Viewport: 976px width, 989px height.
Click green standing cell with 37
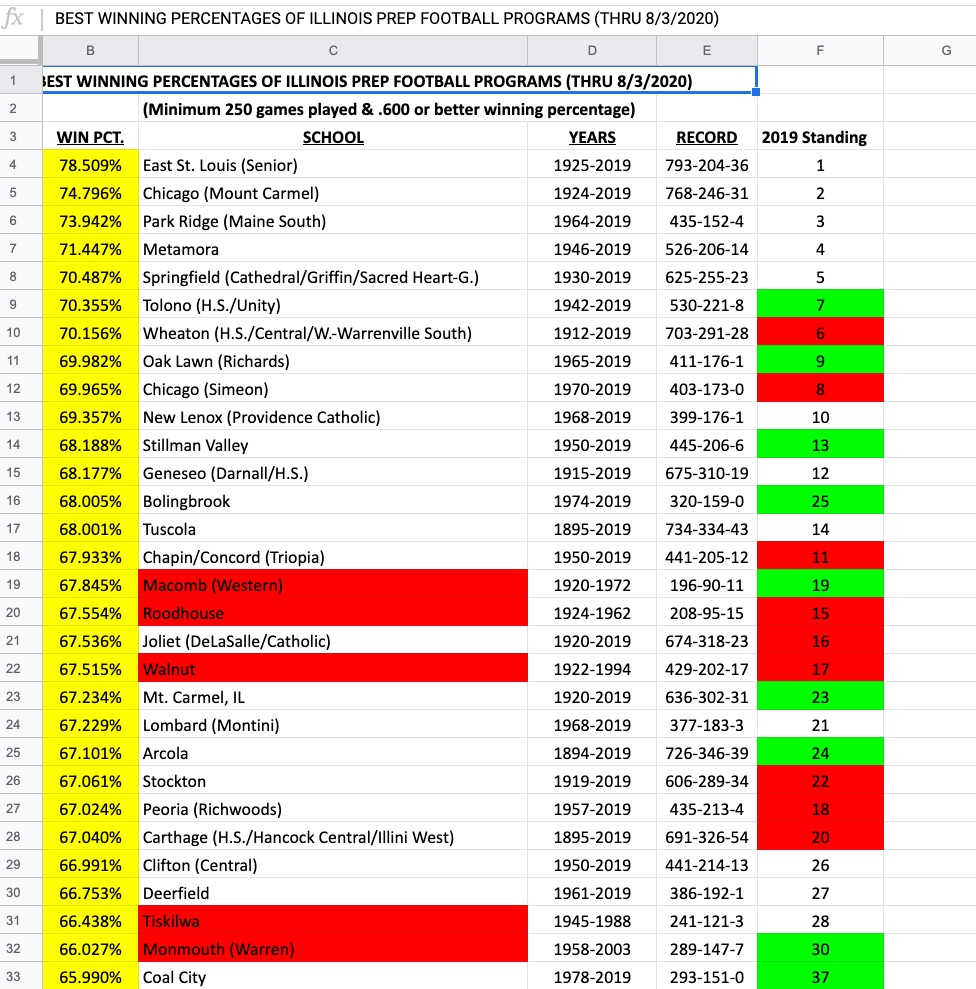[x=820, y=976]
